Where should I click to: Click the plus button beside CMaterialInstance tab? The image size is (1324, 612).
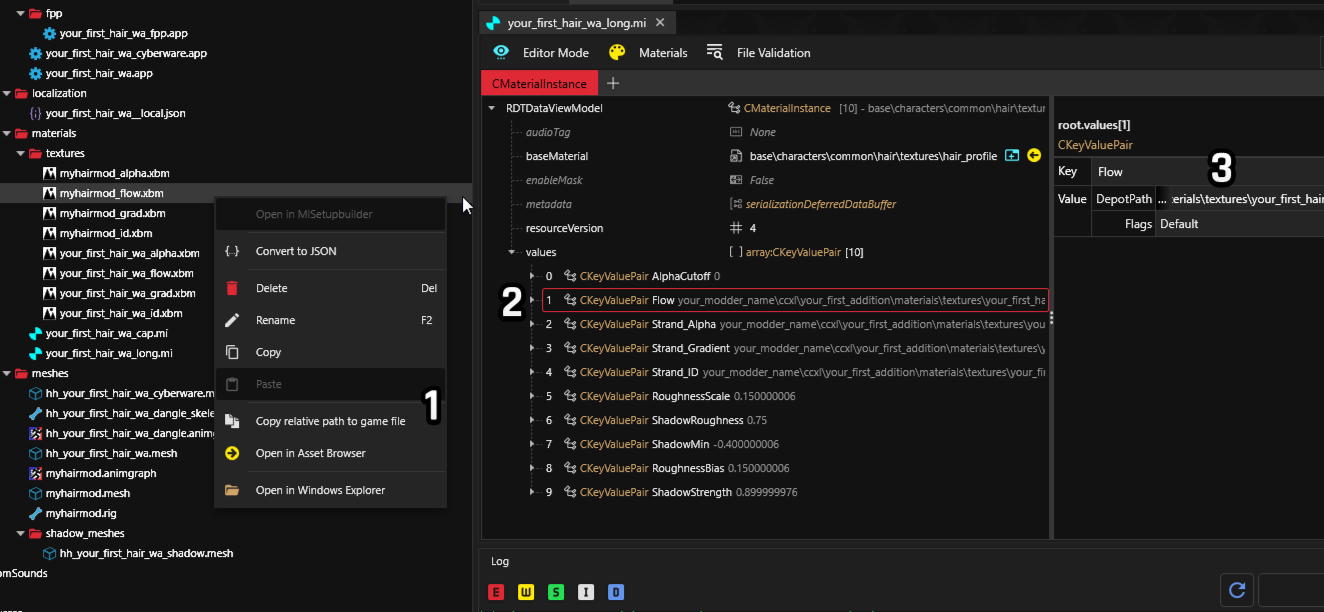pos(613,84)
